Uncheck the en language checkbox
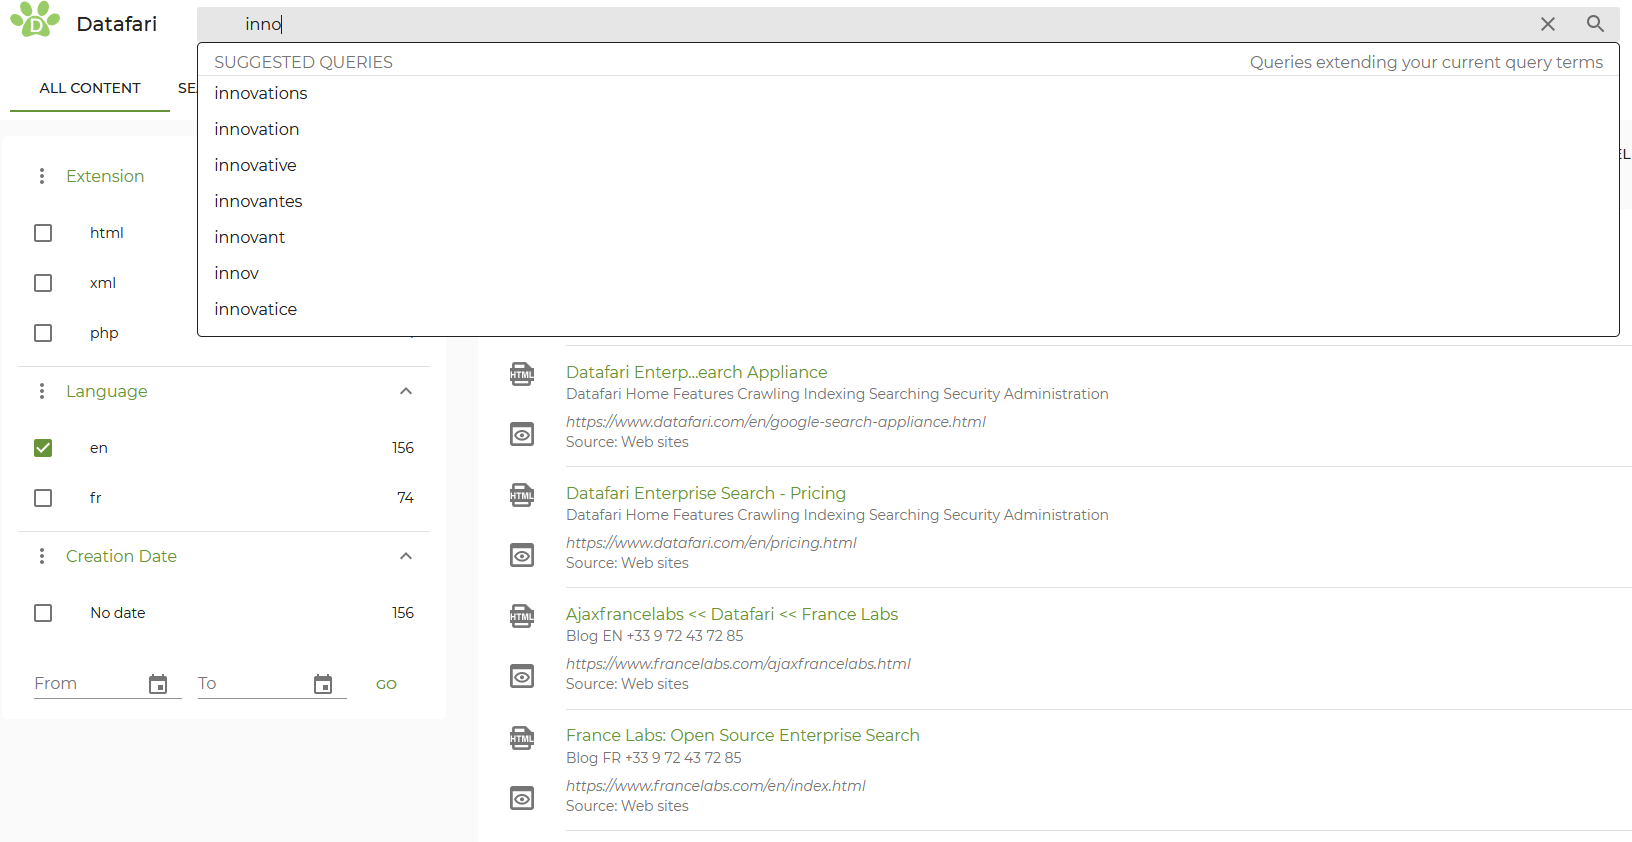The height and width of the screenshot is (842, 1632). pyautogui.click(x=43, y=448)
